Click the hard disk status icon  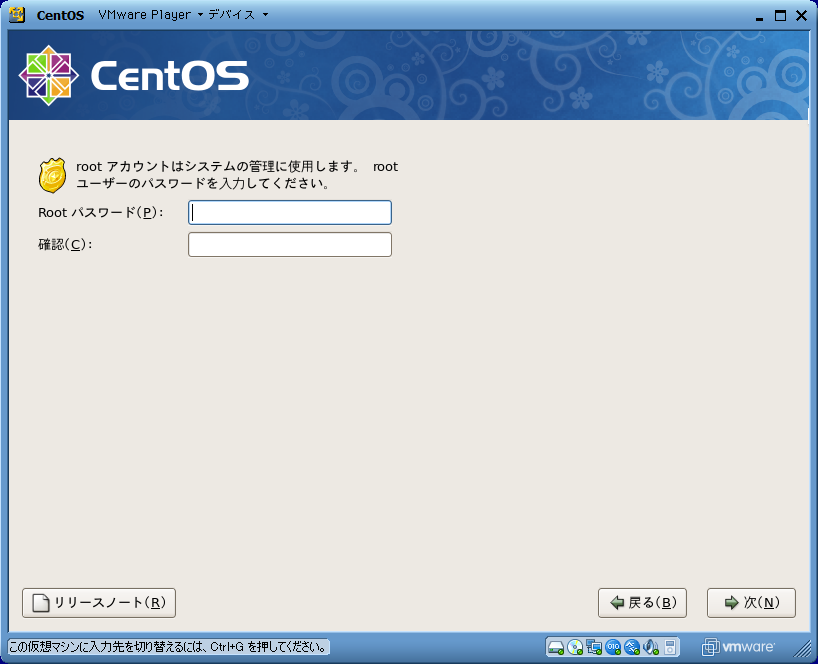pyautogui.click(x=556, y=647)
